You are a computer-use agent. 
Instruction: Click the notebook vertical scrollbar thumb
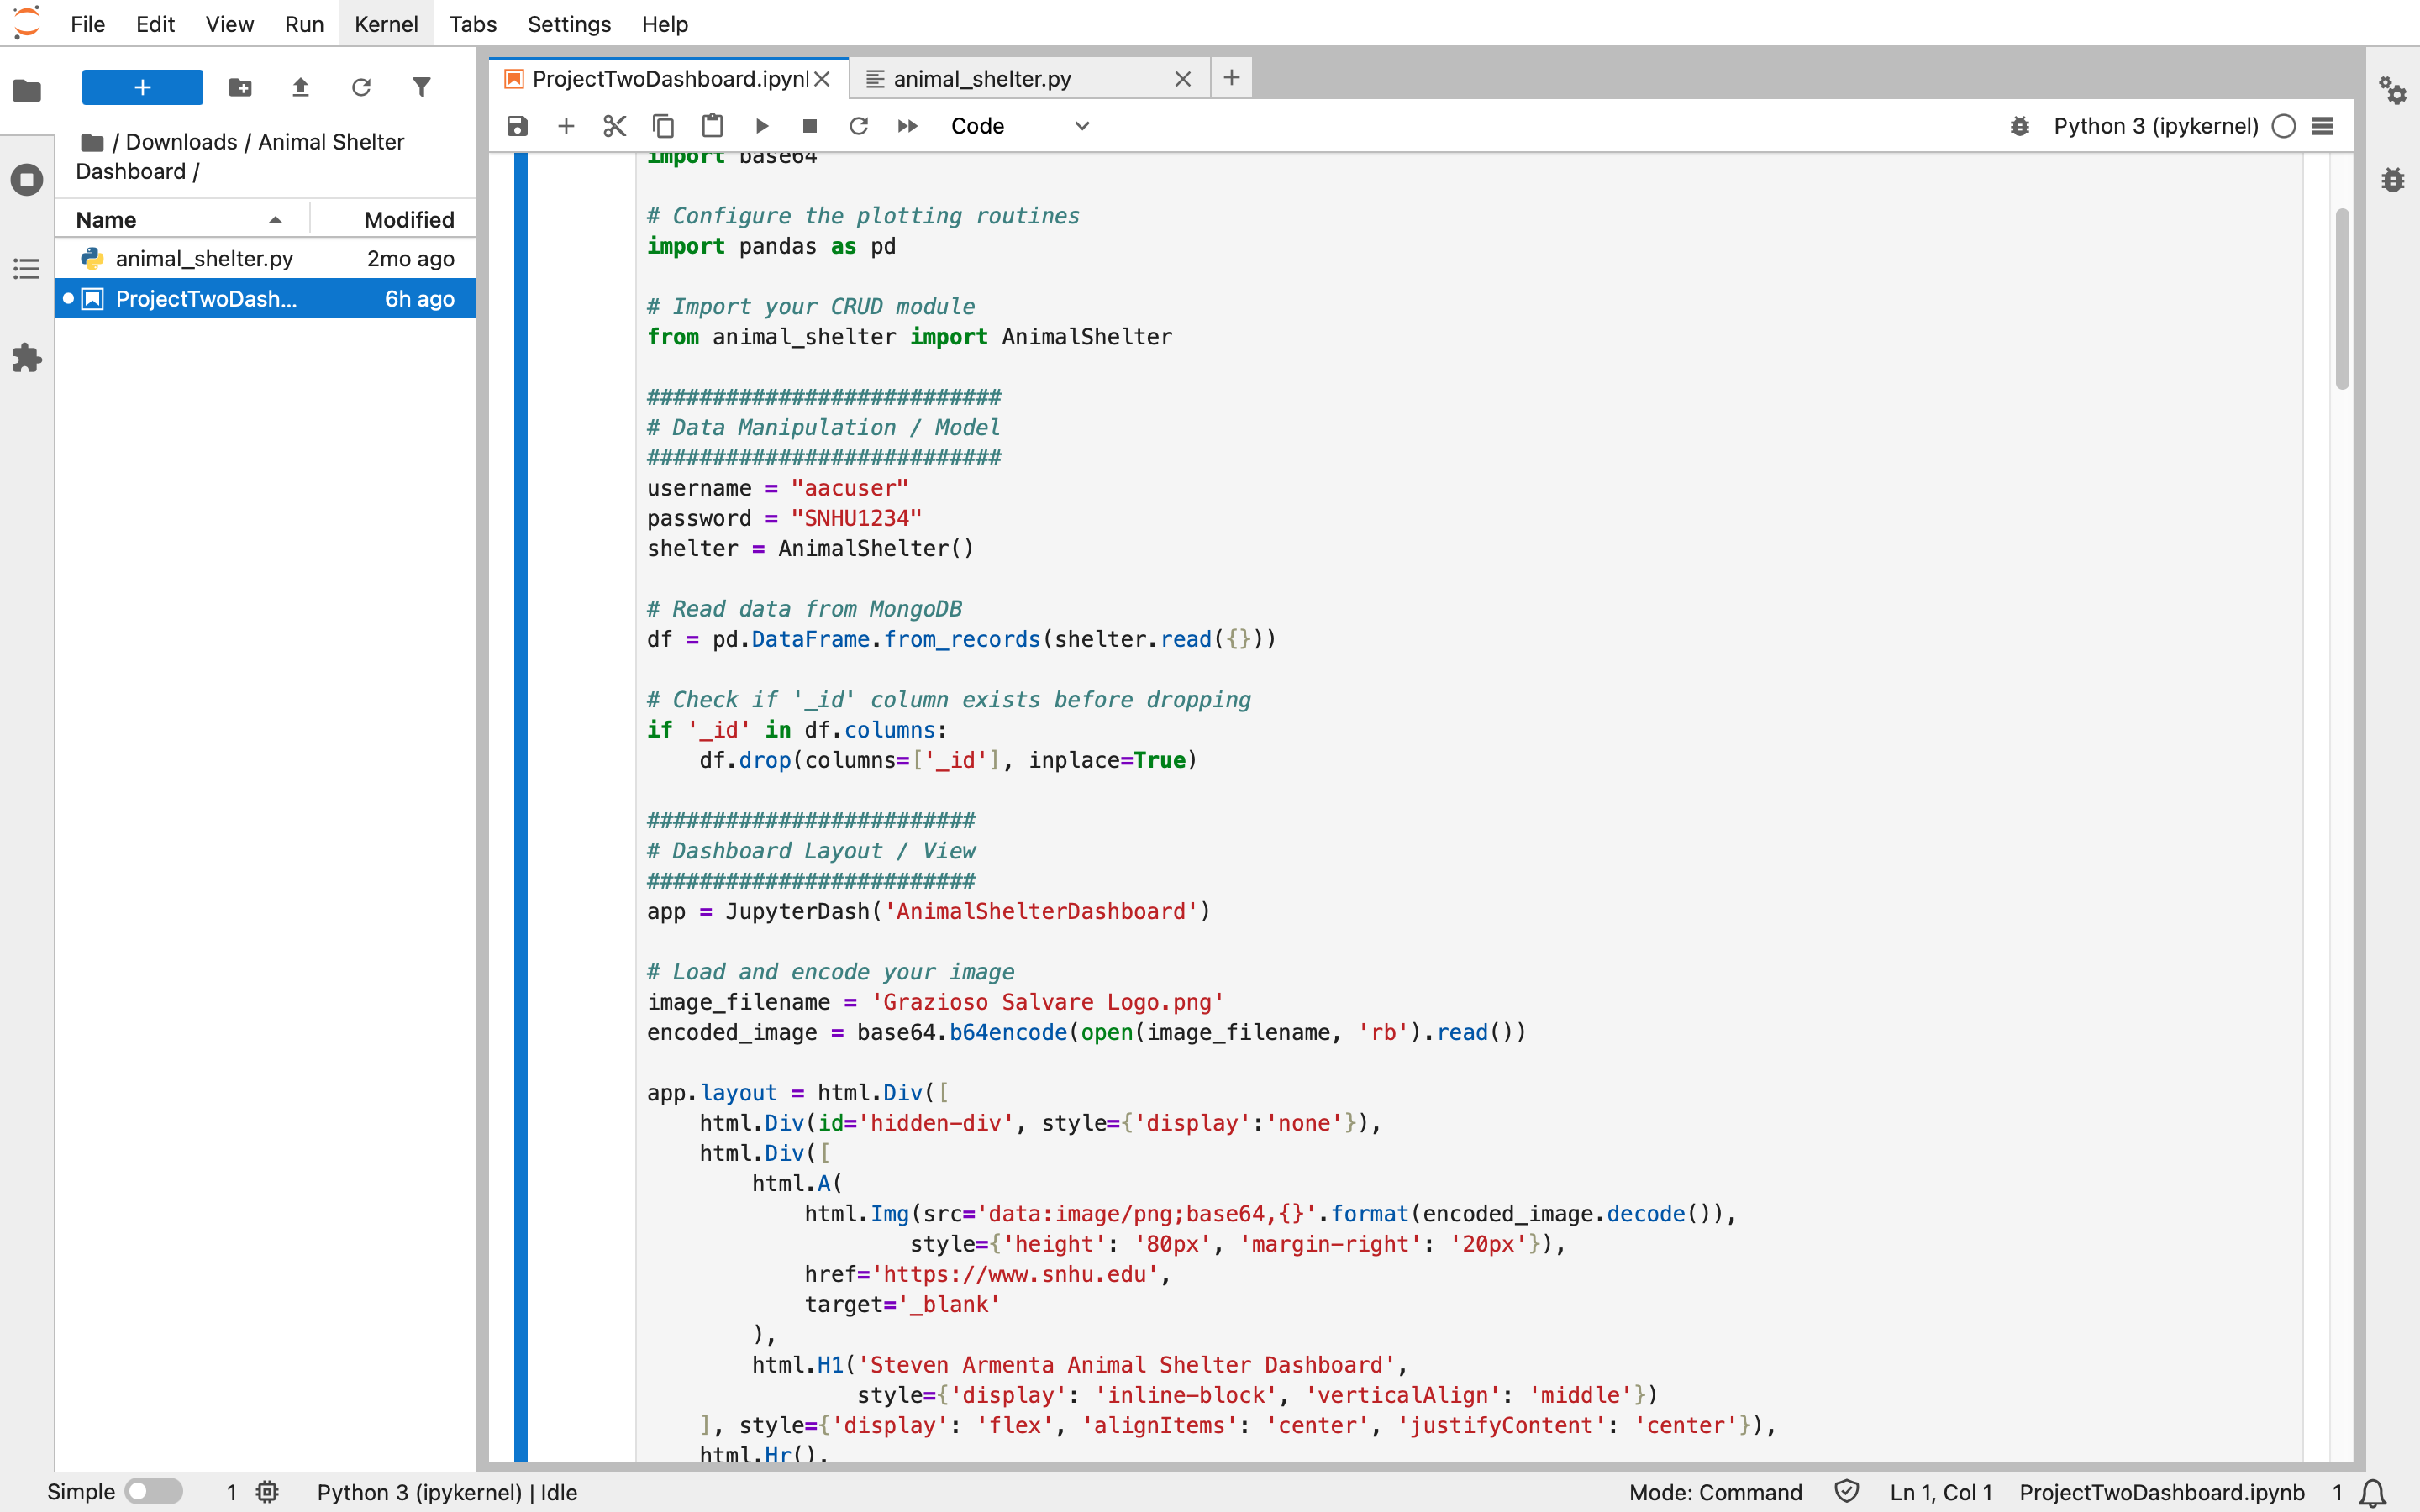tap(2341, 300)
